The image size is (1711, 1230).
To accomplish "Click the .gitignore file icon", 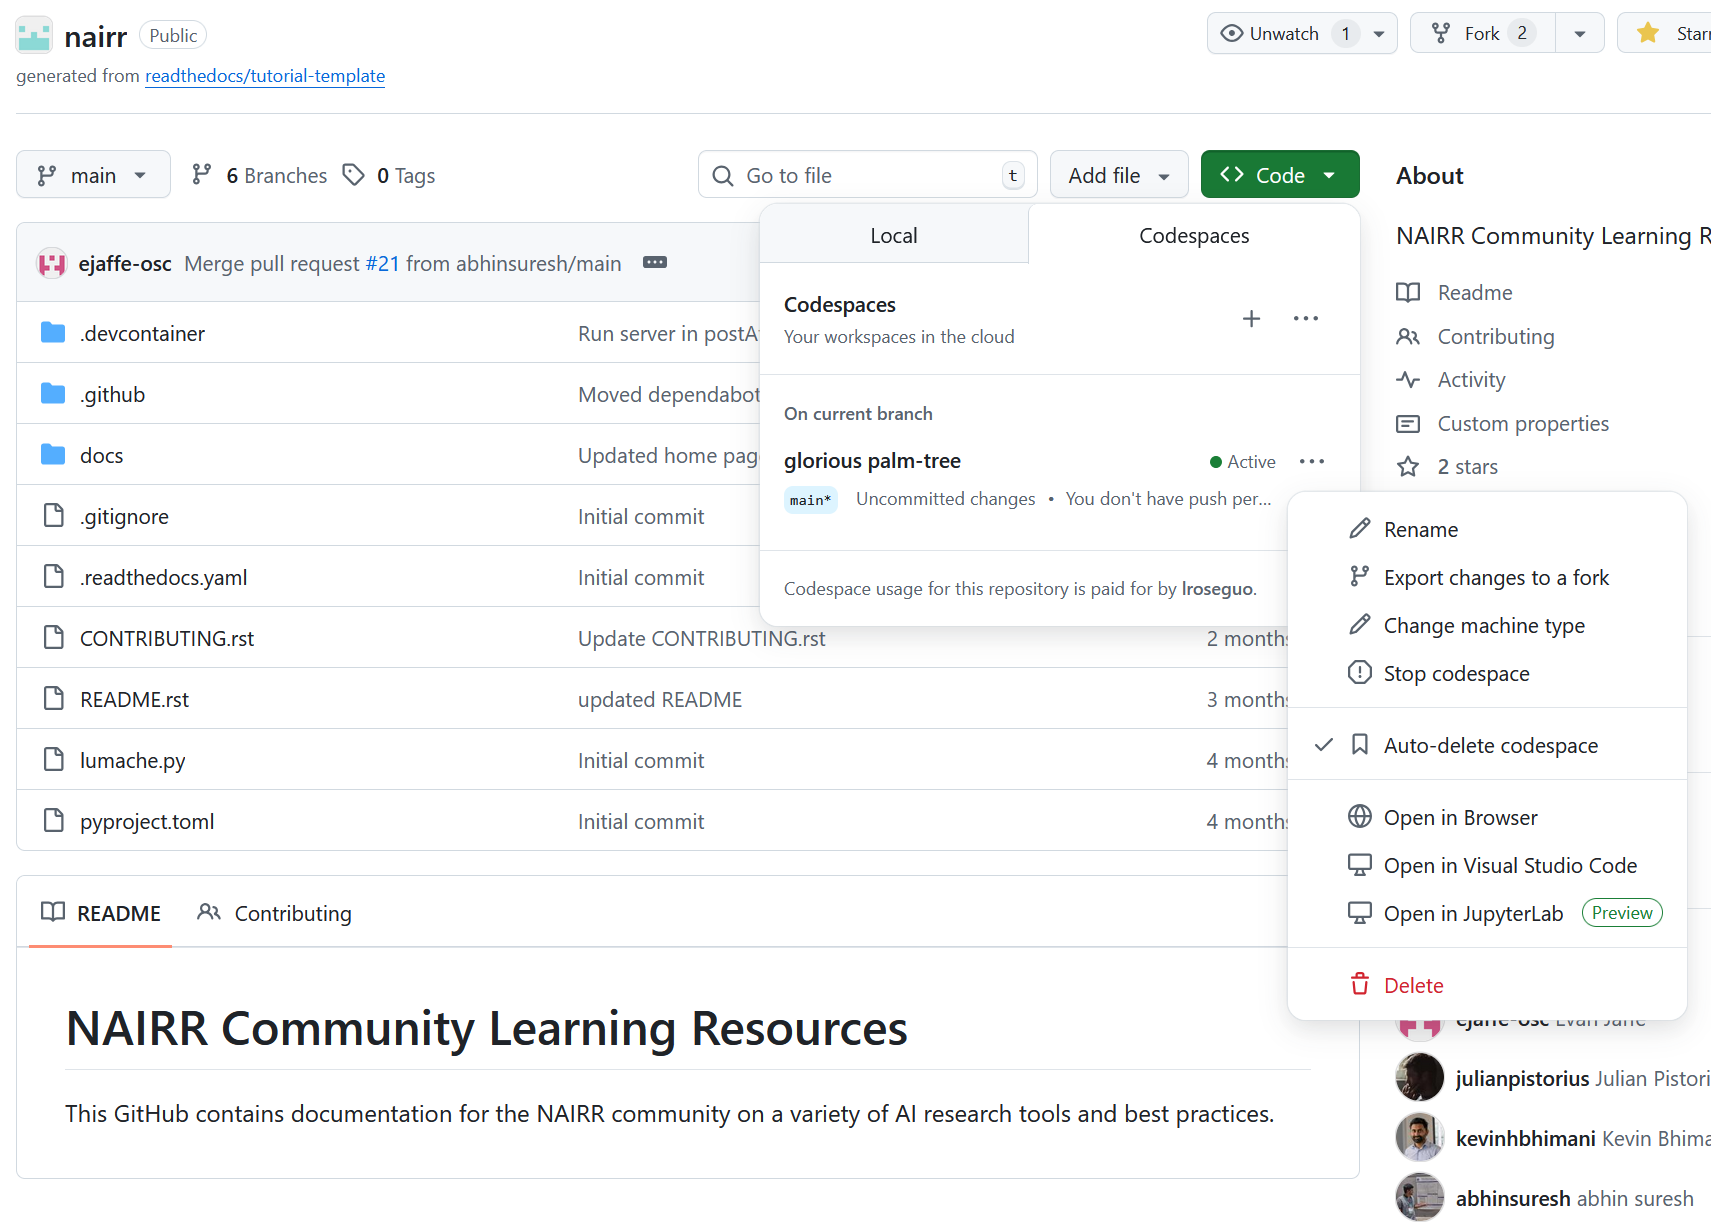I will coord(54,516).
